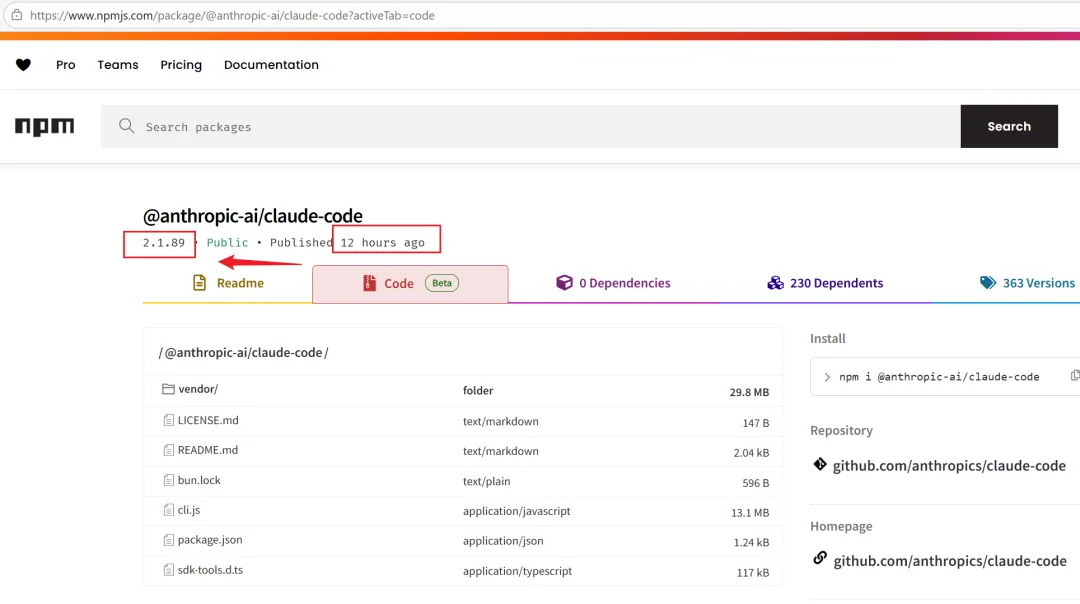Click the LICENSE.md file icon
The width and height of the screenshot is (1080, 604).
pyautogui.click(x=169, y=420)
